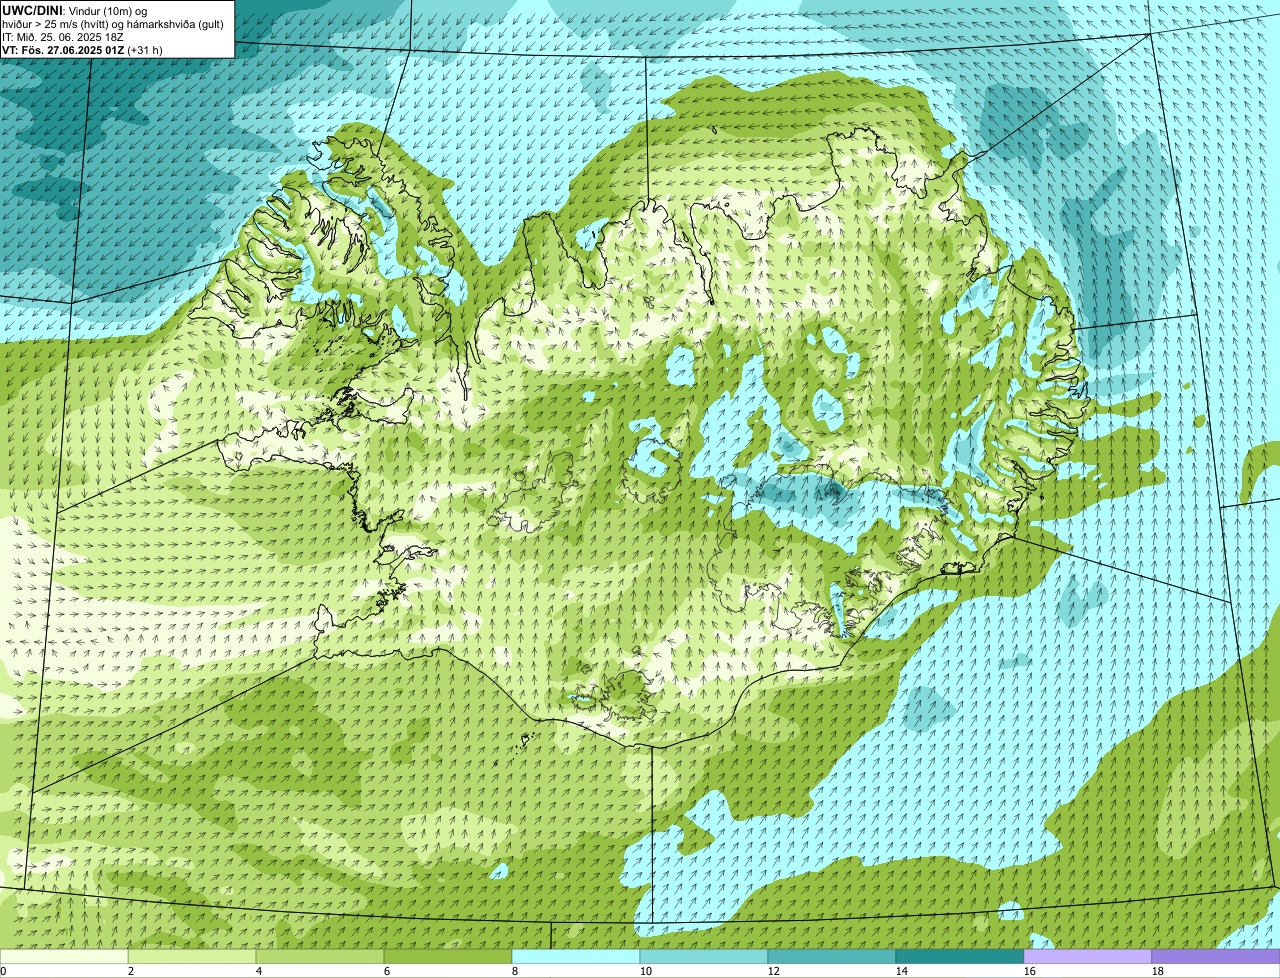1280x978 pixels.
Task: Click the 12–14 m/s medium teal legend segment
Action: 832,956
